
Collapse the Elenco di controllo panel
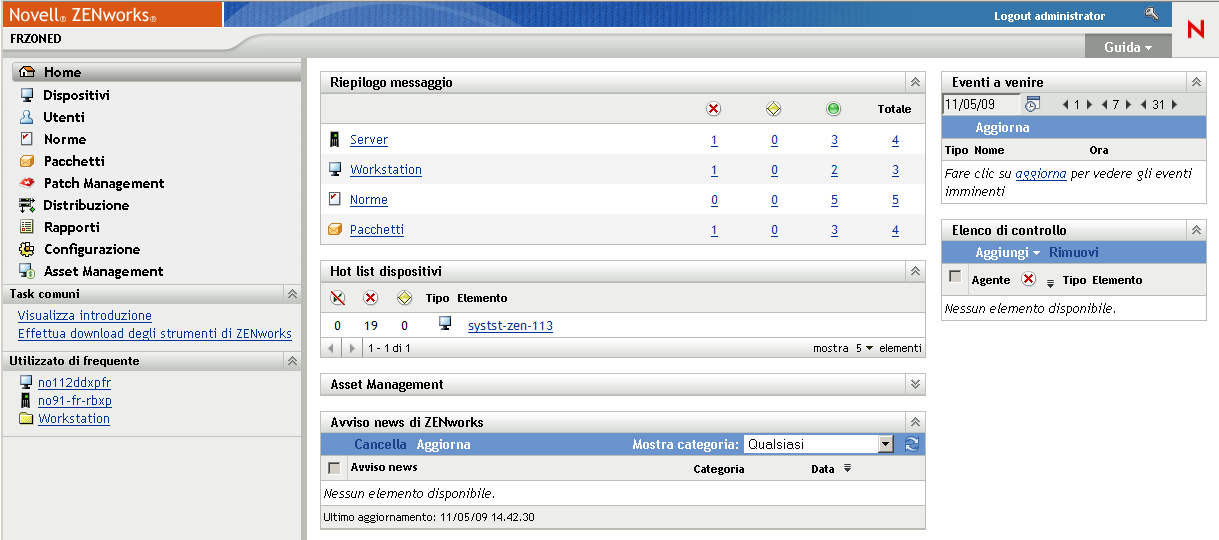pyautogui.click(x=1195, y=231)
